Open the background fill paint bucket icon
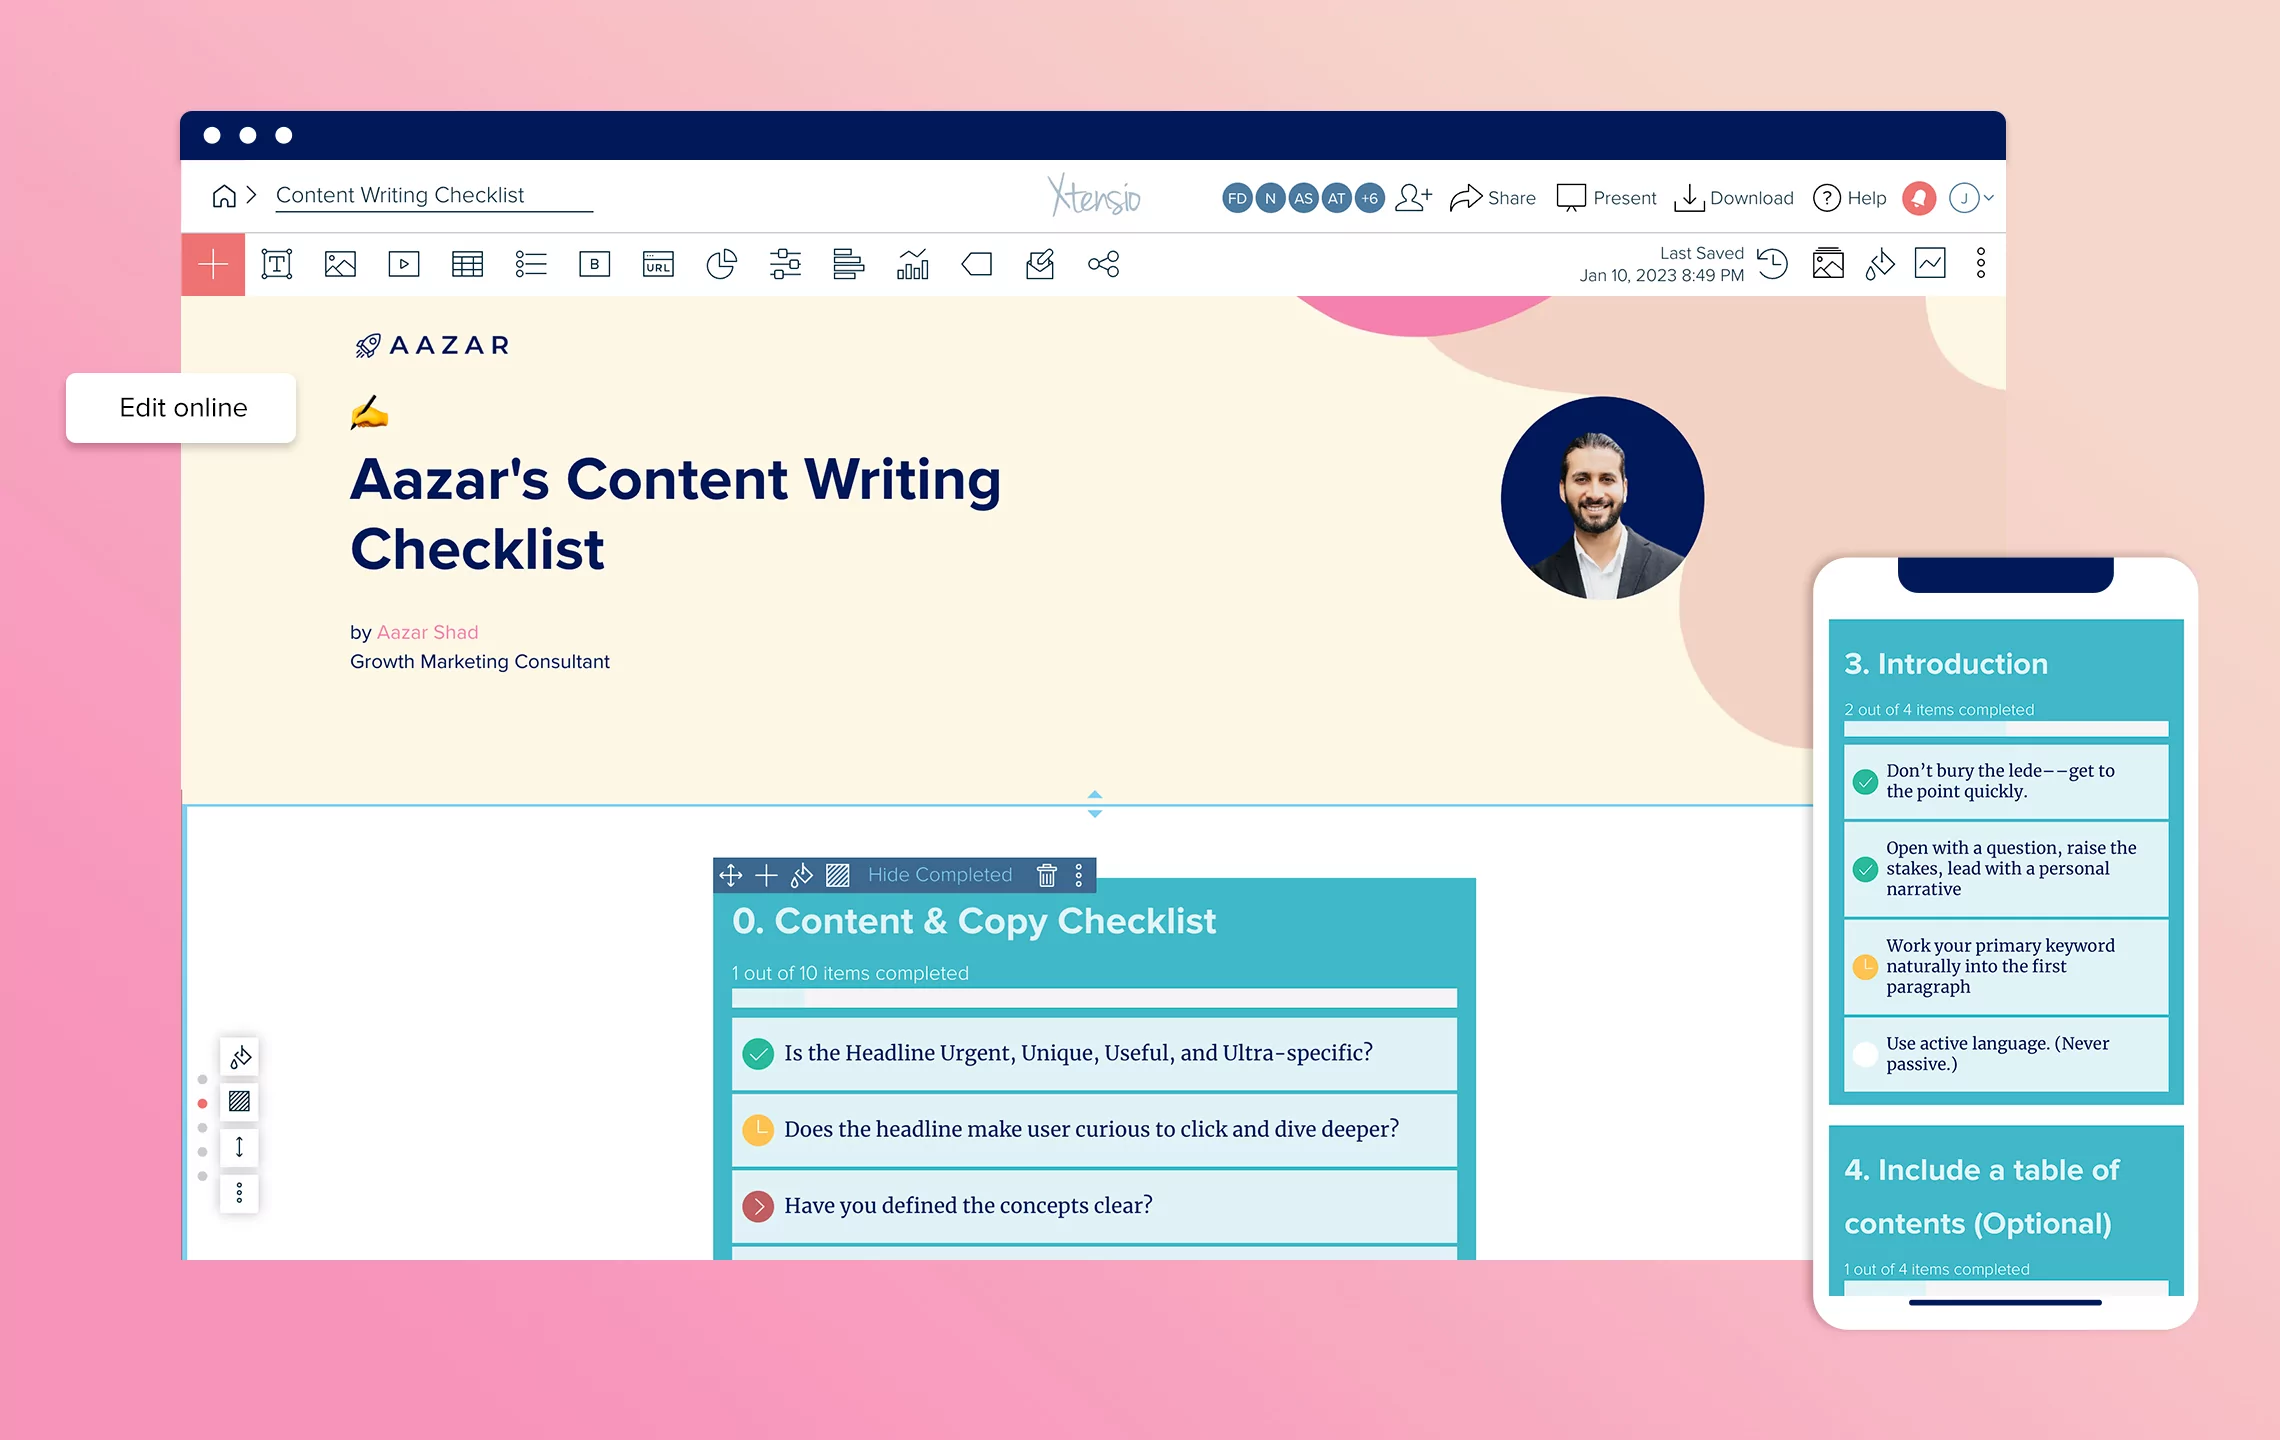Image resolution: width=2280 pixels, height=1440 pixels. (1879, 264)
